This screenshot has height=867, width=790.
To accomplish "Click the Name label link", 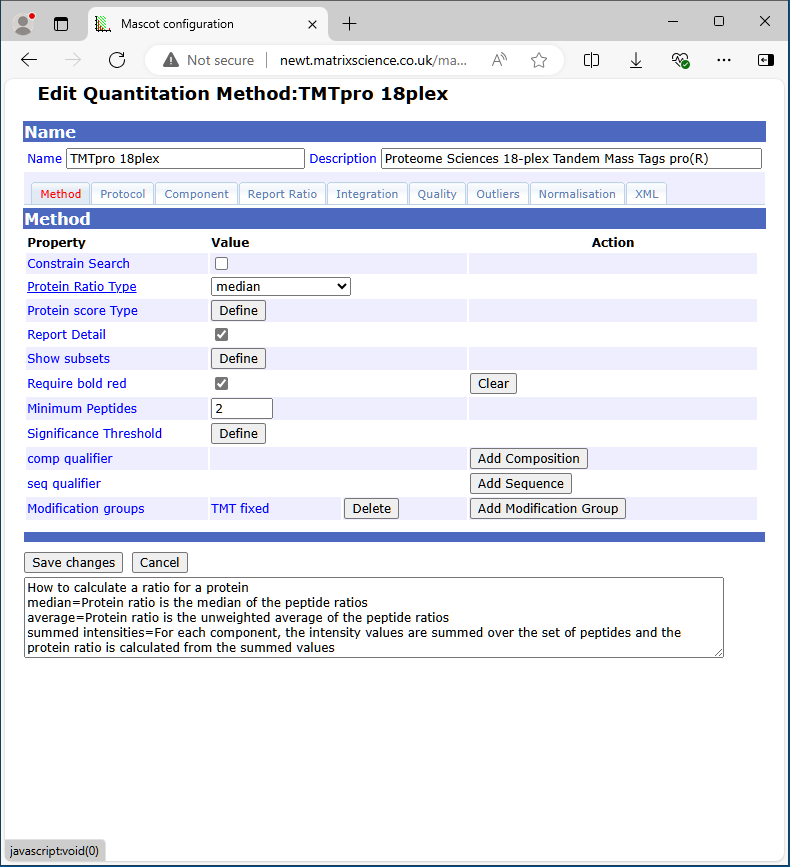I will coord(44,159).
